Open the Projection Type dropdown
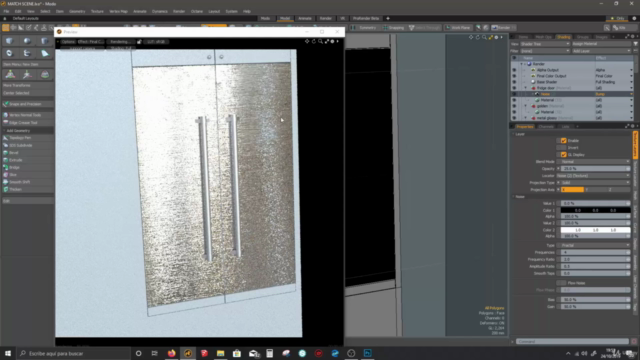The height and width of the screenshot is (360, 640). click(596, 182)
